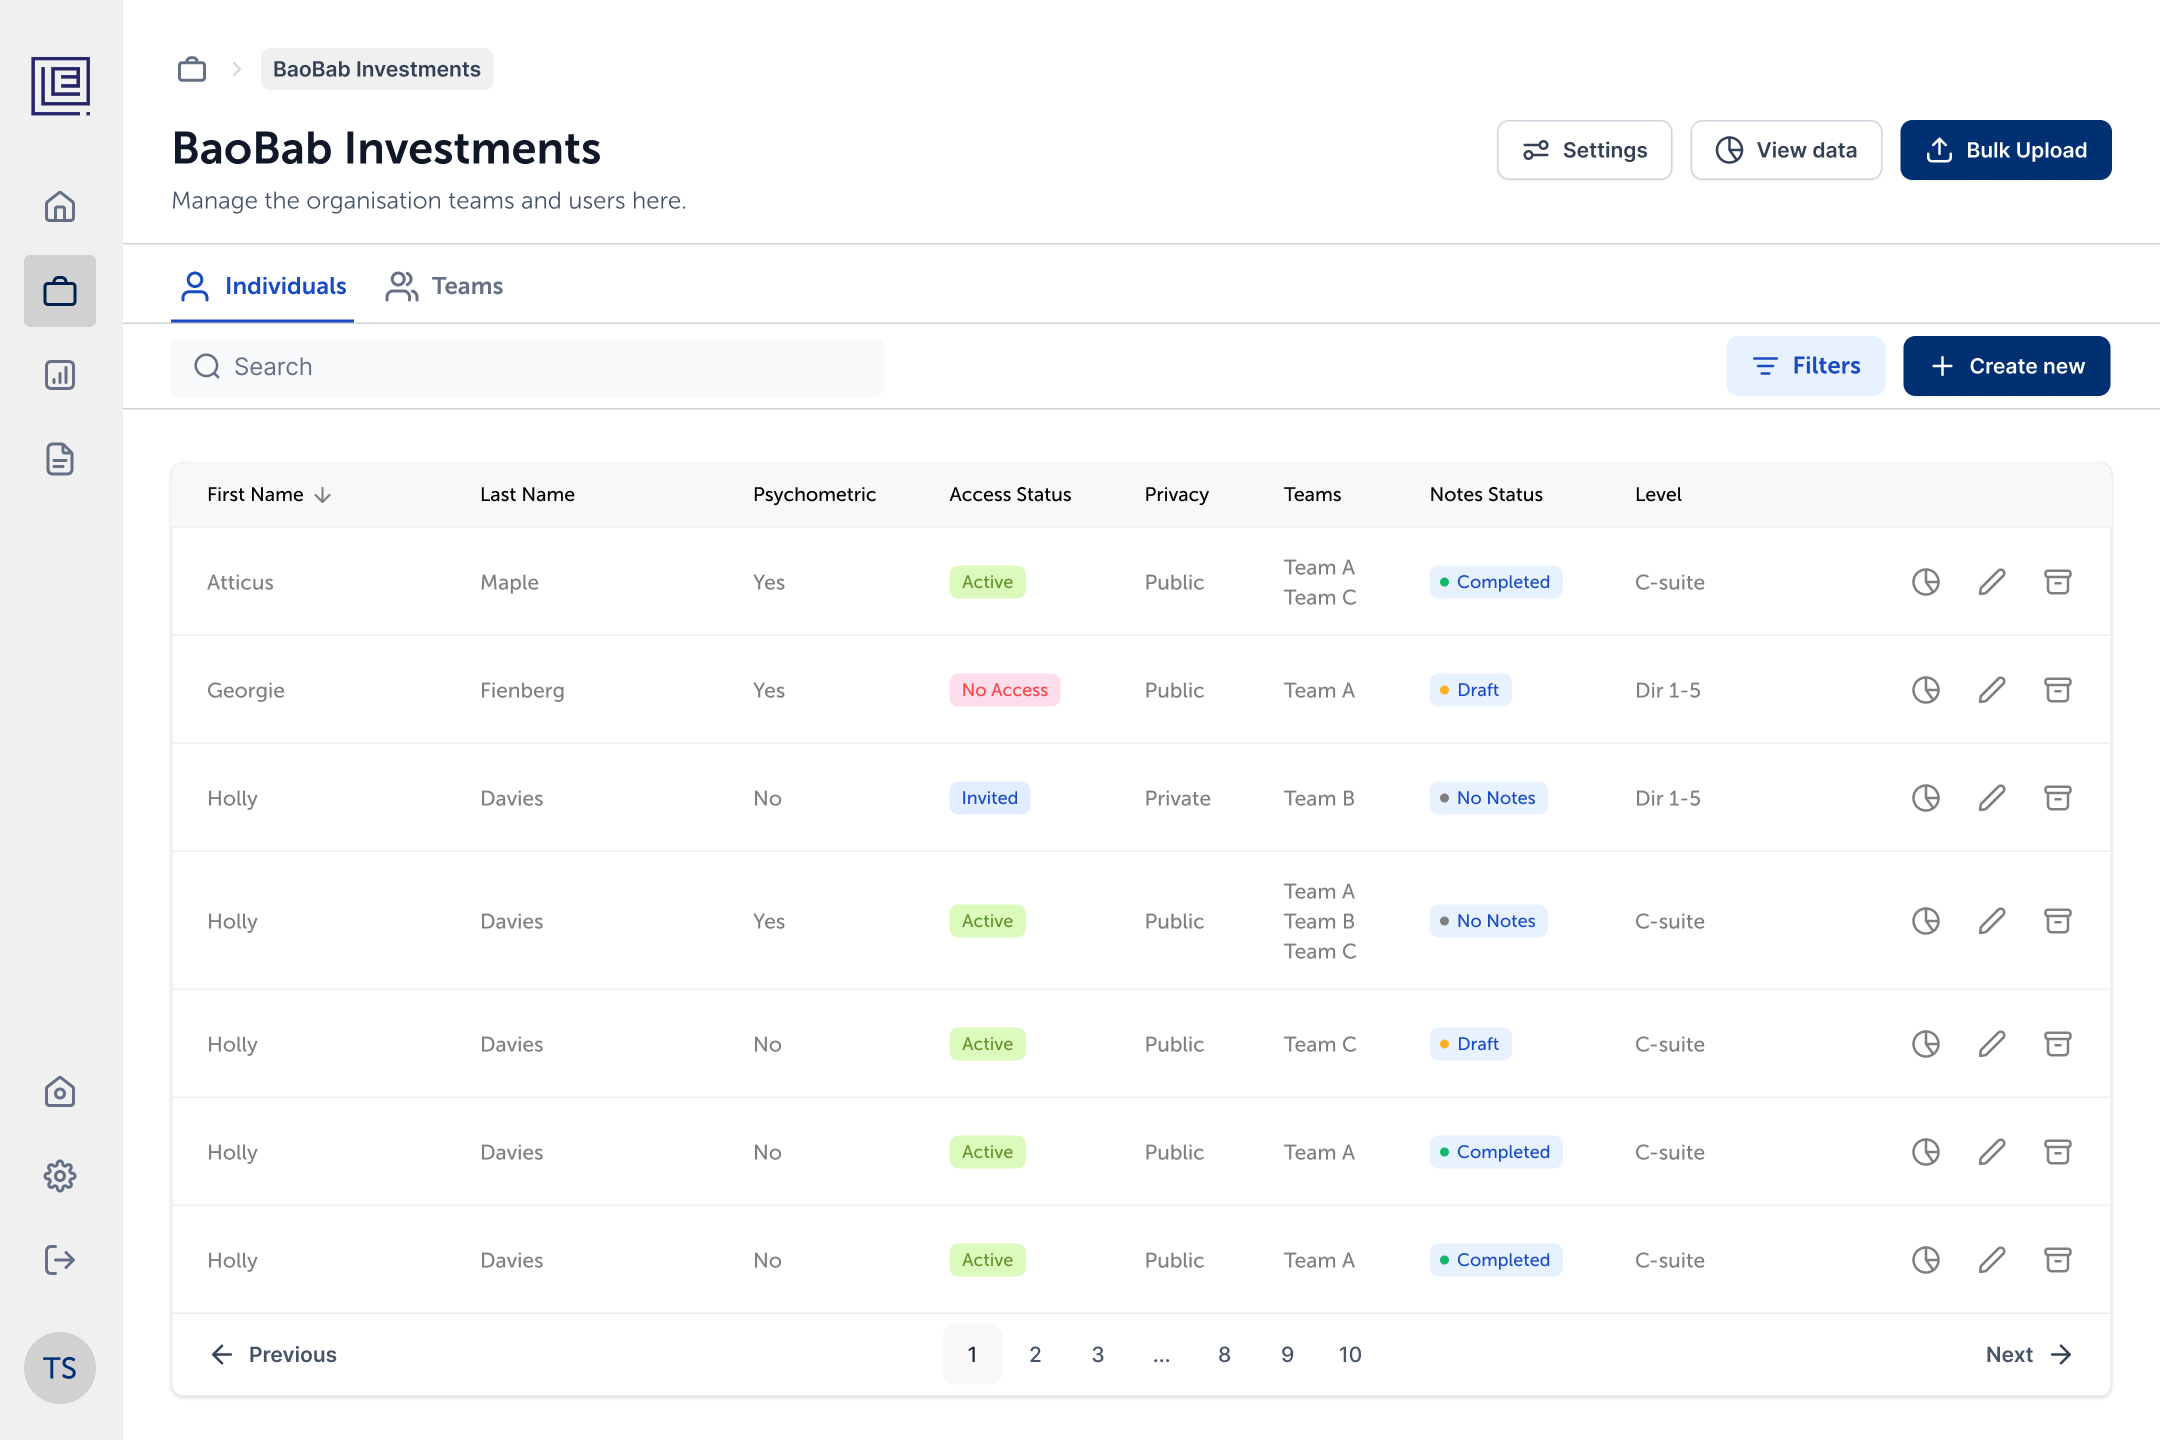
Task: Click the logout icon in sidebar
Action: pos(60,1260)
